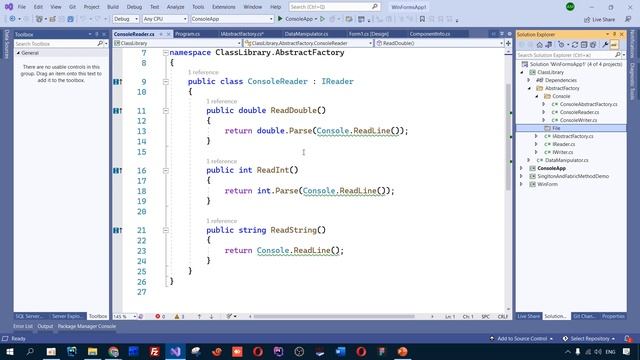640x360 pixels.
Task: Click the Pending Changes Filter clock icon
Action: coord(561,45)
